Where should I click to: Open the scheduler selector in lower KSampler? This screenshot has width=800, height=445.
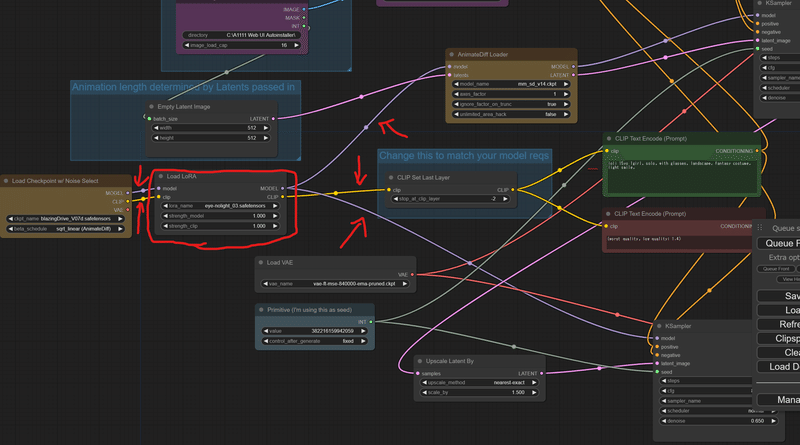719,411
